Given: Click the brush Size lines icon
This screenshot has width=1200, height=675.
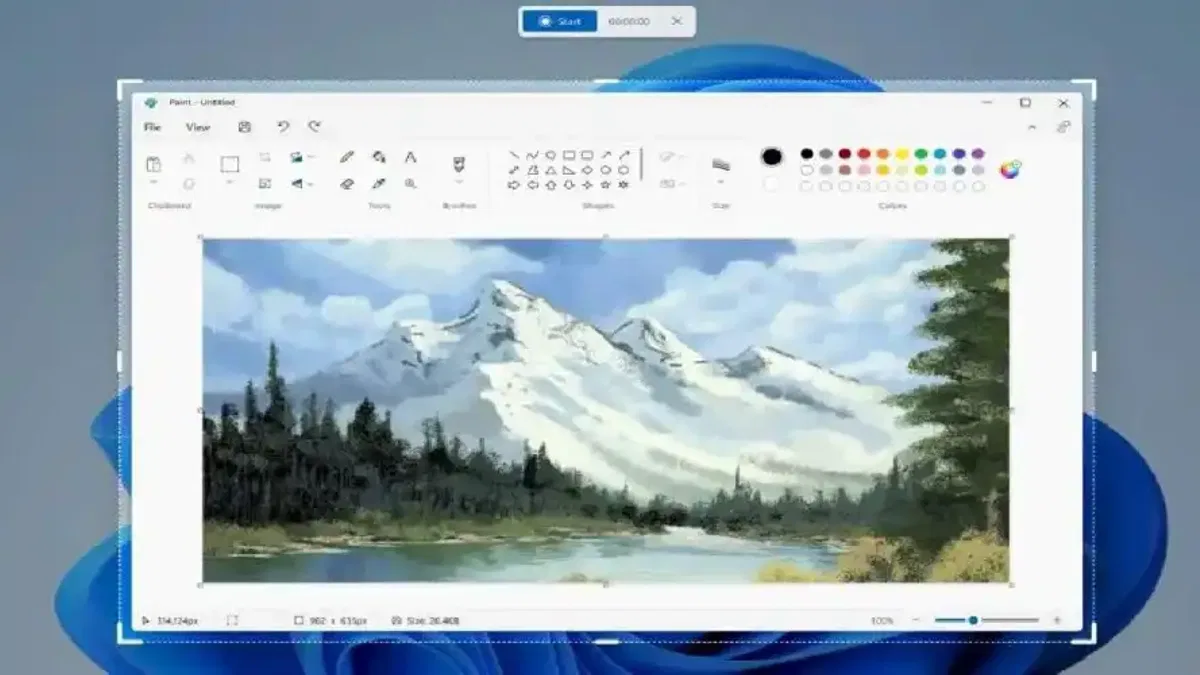Looking at the screenshot, I should coord(720,164).
